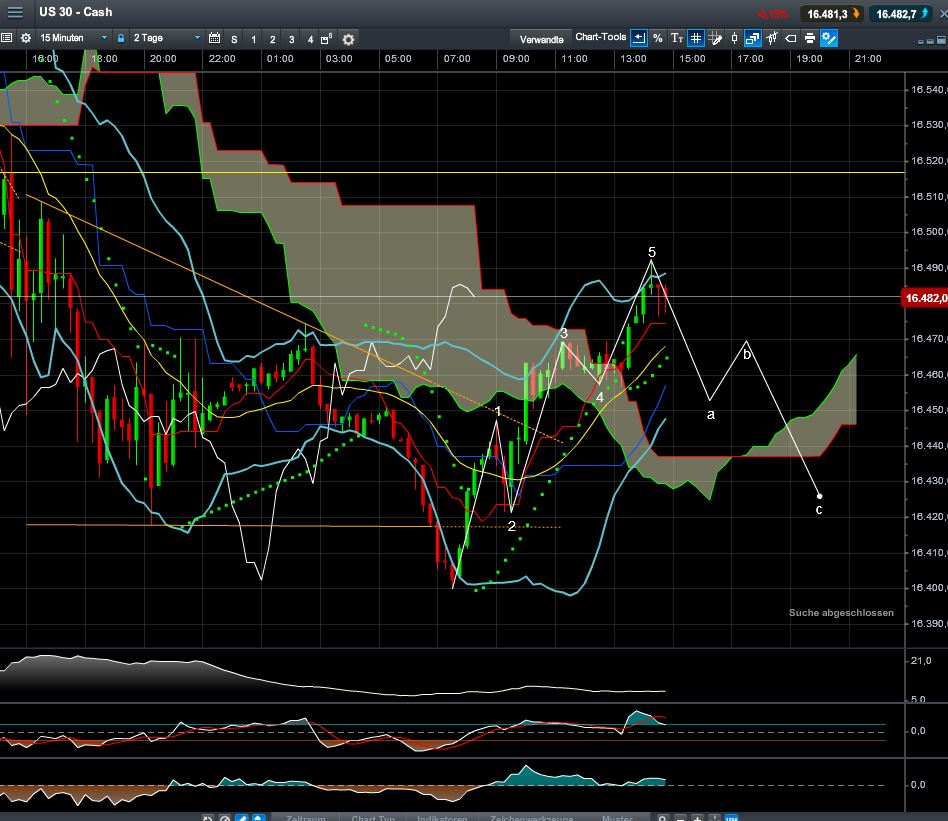This screenshot has height=821, width=948.
Task: Select smallest window size icon
Action: [x=921, y=42]
